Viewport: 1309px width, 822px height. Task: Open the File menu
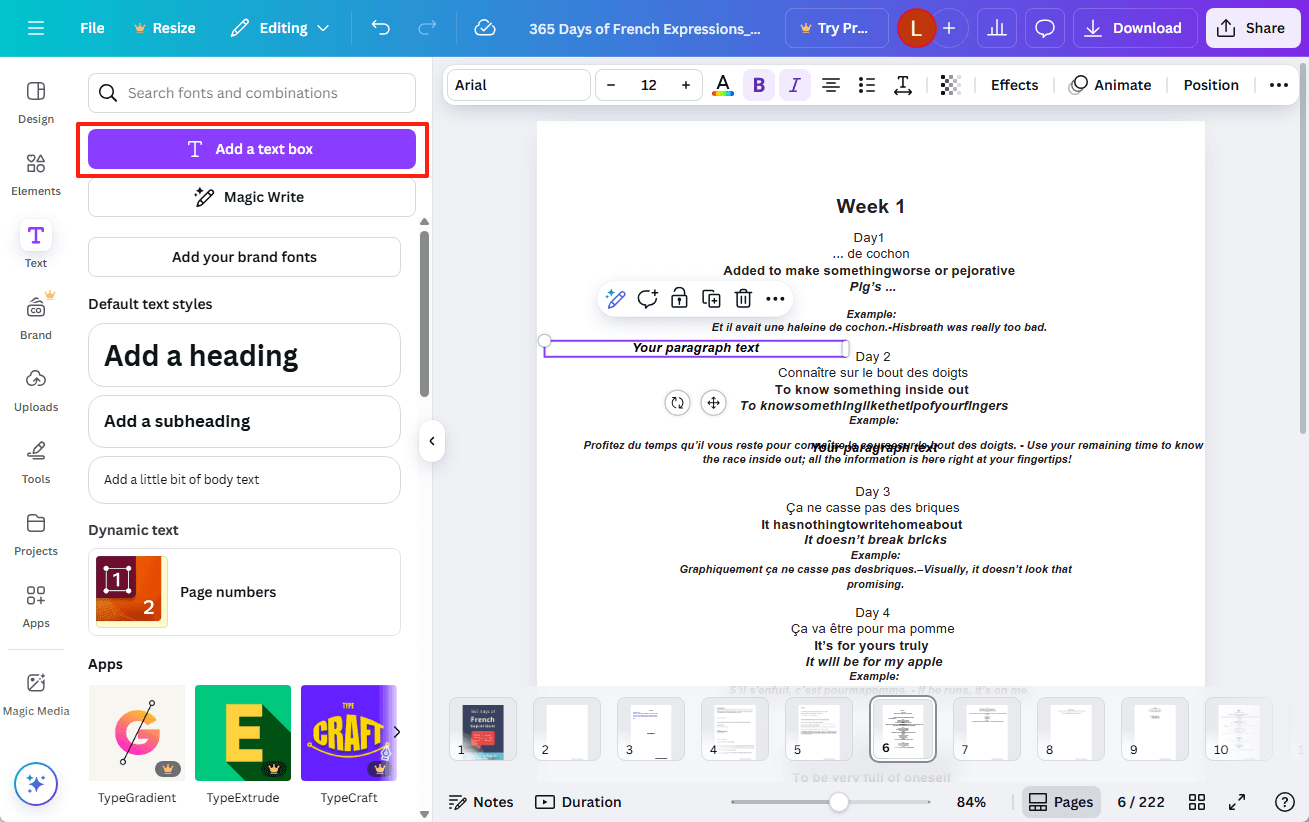(x=92, y=28)
